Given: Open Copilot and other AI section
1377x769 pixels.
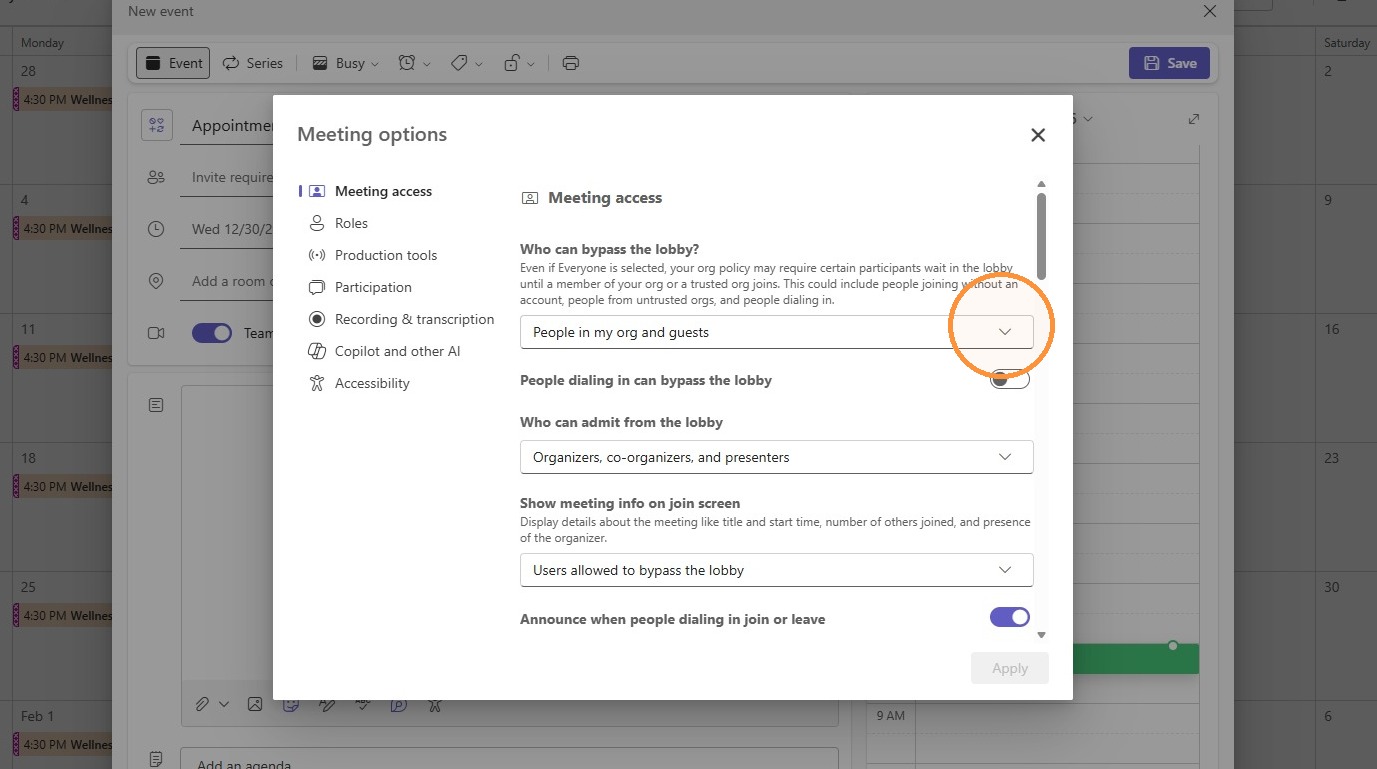Looking at the screenshot, I should (x=397, y=351).
